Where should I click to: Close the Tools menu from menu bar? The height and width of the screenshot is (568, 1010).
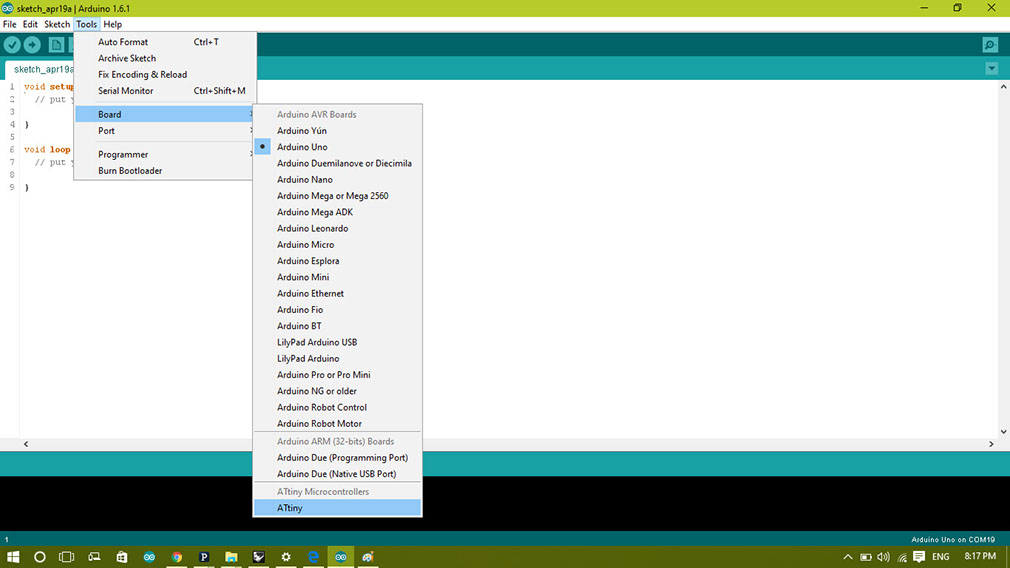coord(86,24)
